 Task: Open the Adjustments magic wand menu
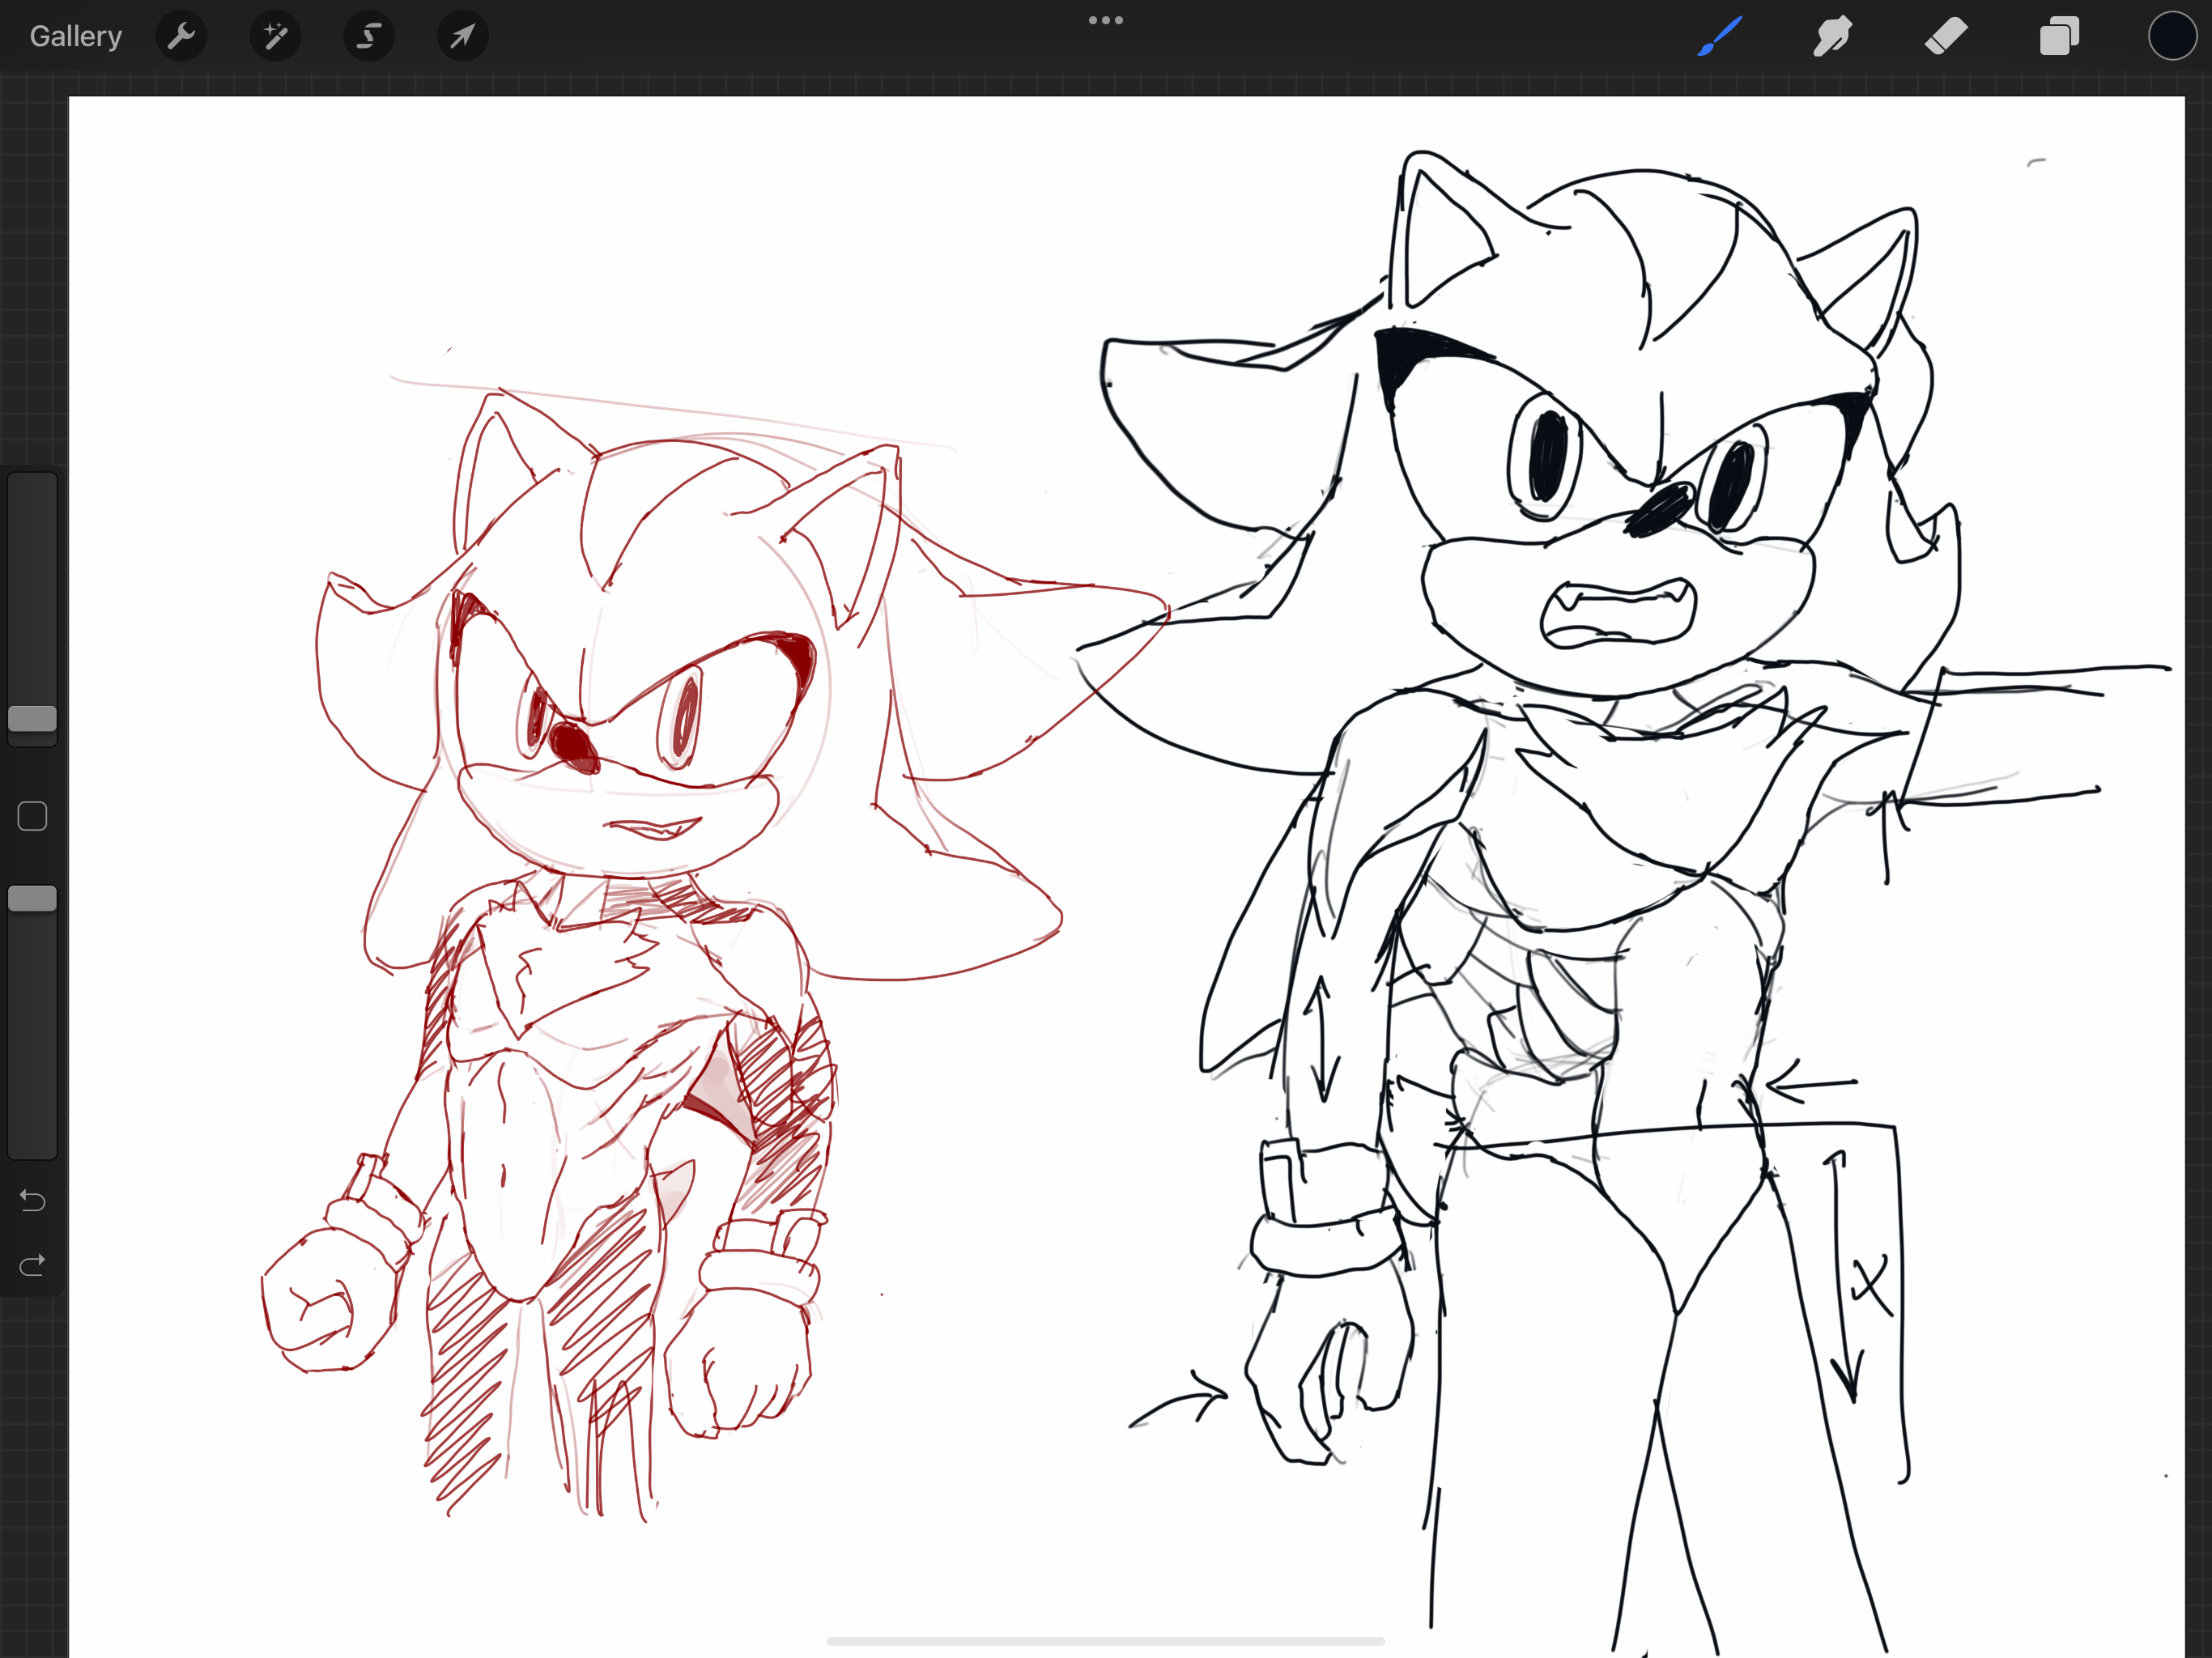click(x=275, y=37)
